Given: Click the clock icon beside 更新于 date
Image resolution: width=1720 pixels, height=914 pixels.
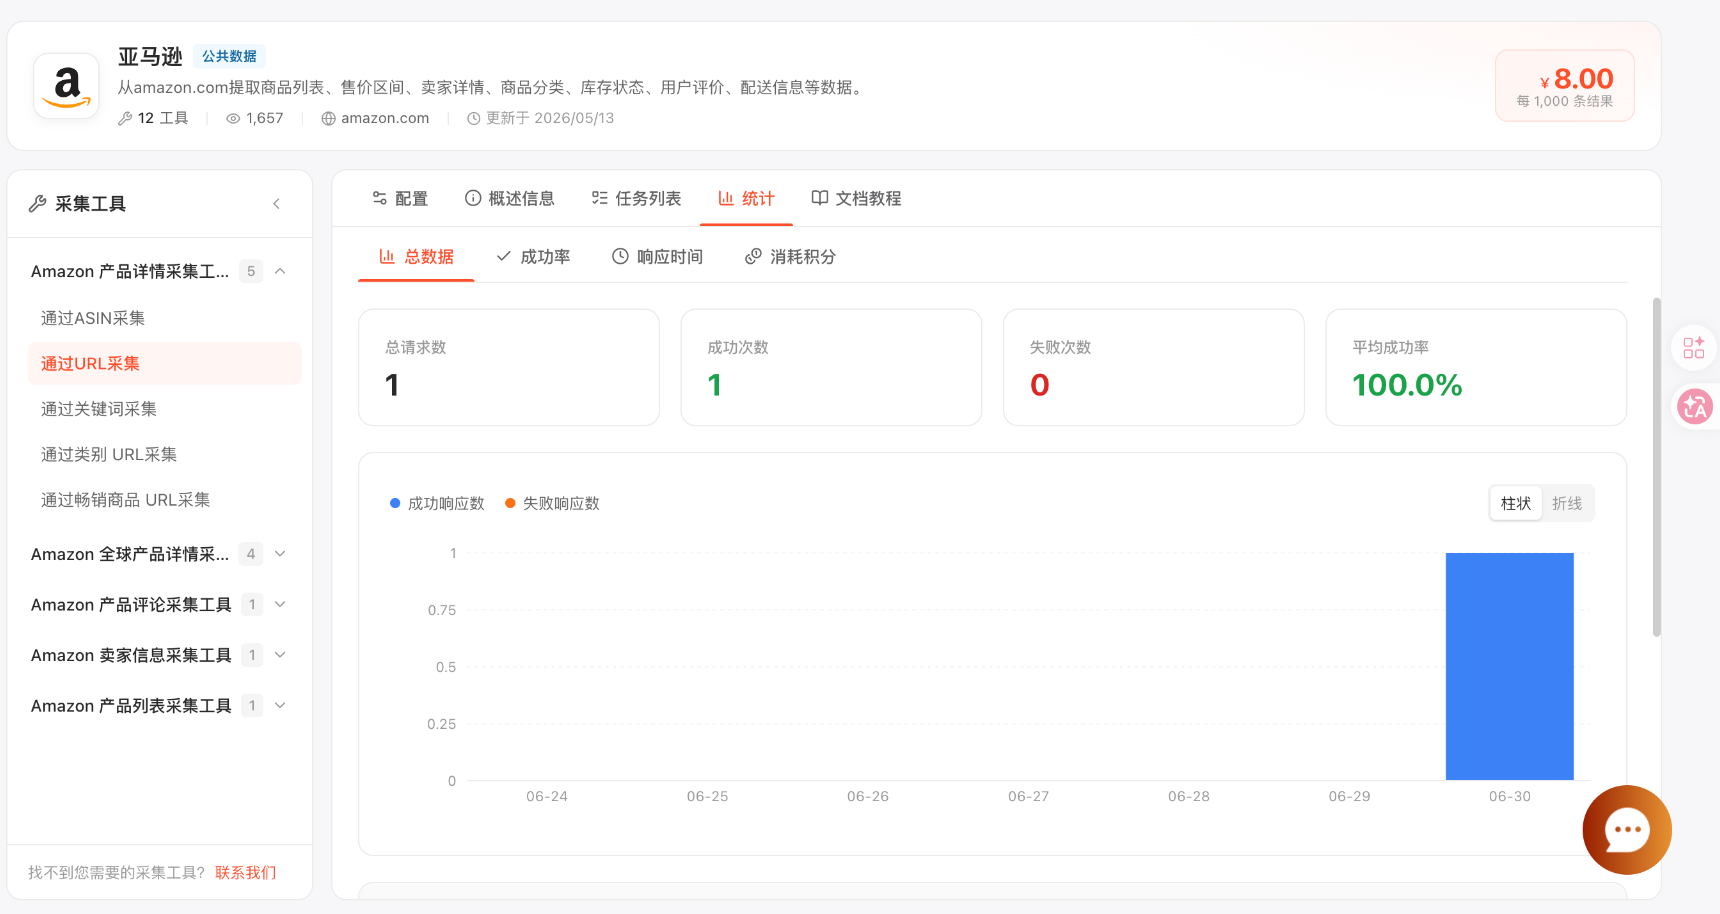Looking at the screenshot, I should [x=474, y=118].
